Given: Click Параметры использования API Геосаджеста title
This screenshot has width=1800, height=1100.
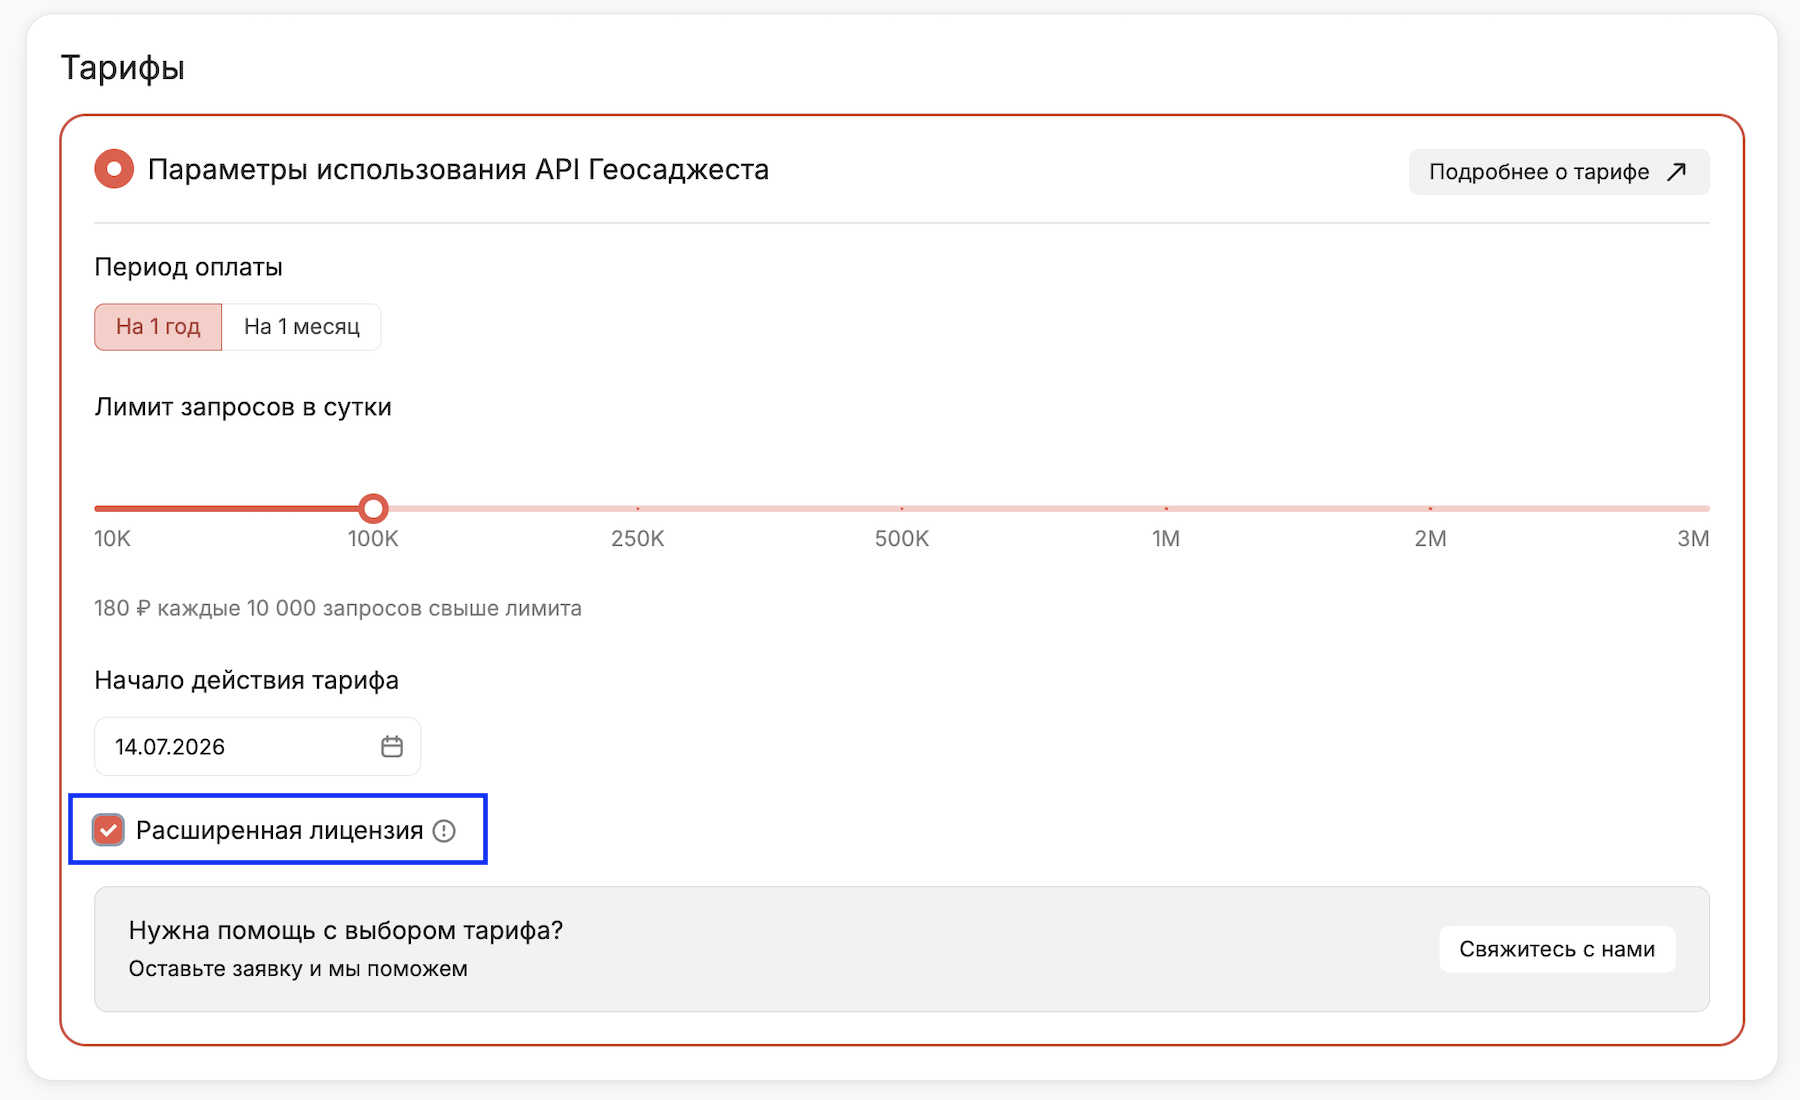Looking at the screenshot, I should (458, 170).
